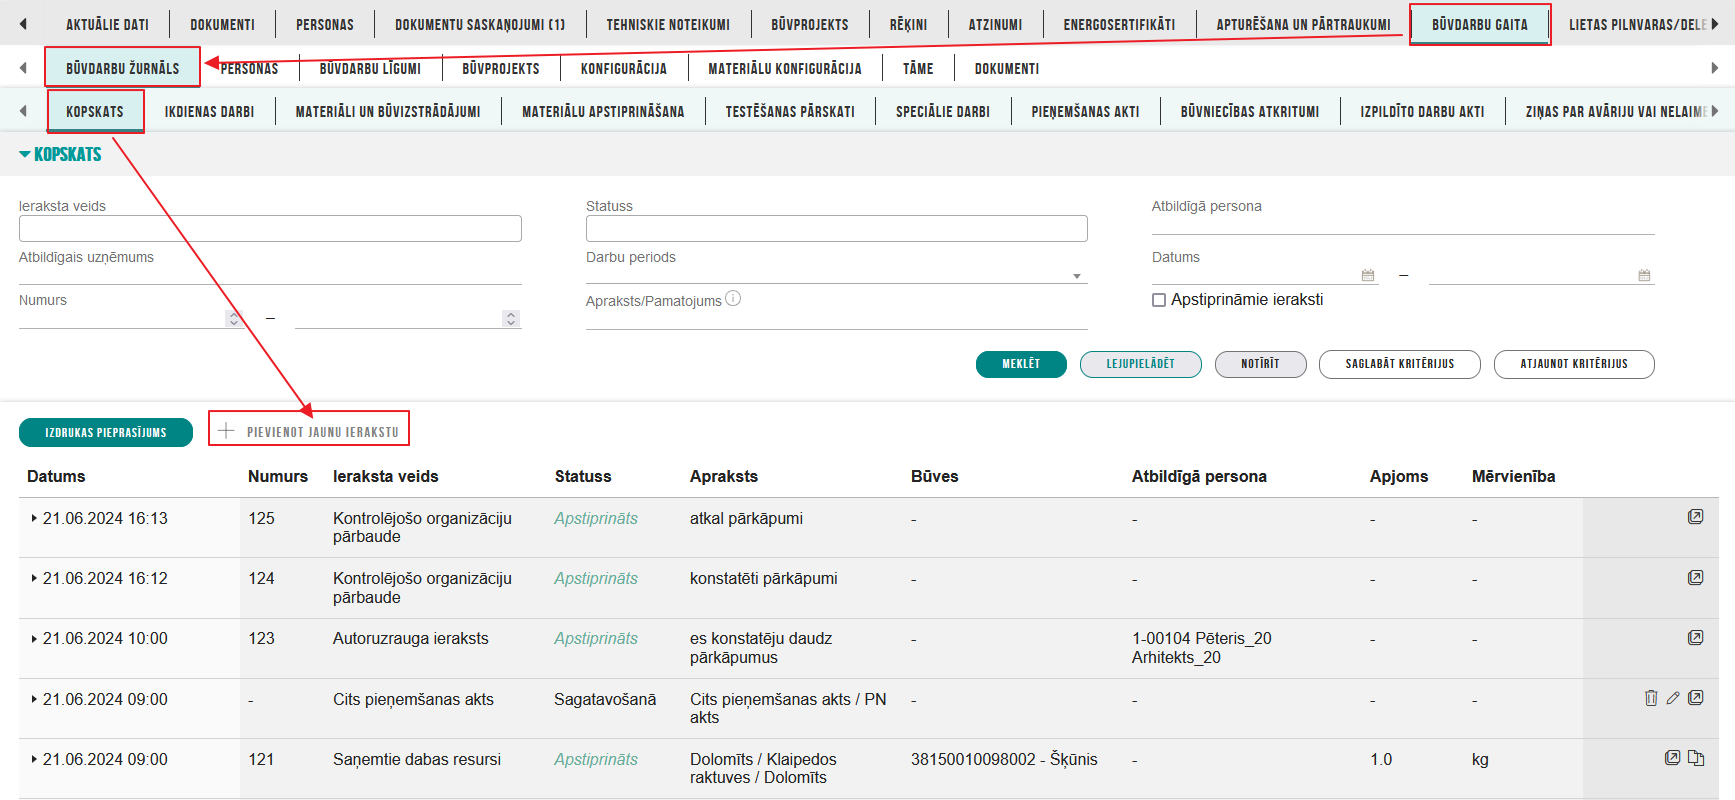Click the Ieraksta veids column header
The width and height of the screenshot is (1735, 800).
click(x=386, y=476)
